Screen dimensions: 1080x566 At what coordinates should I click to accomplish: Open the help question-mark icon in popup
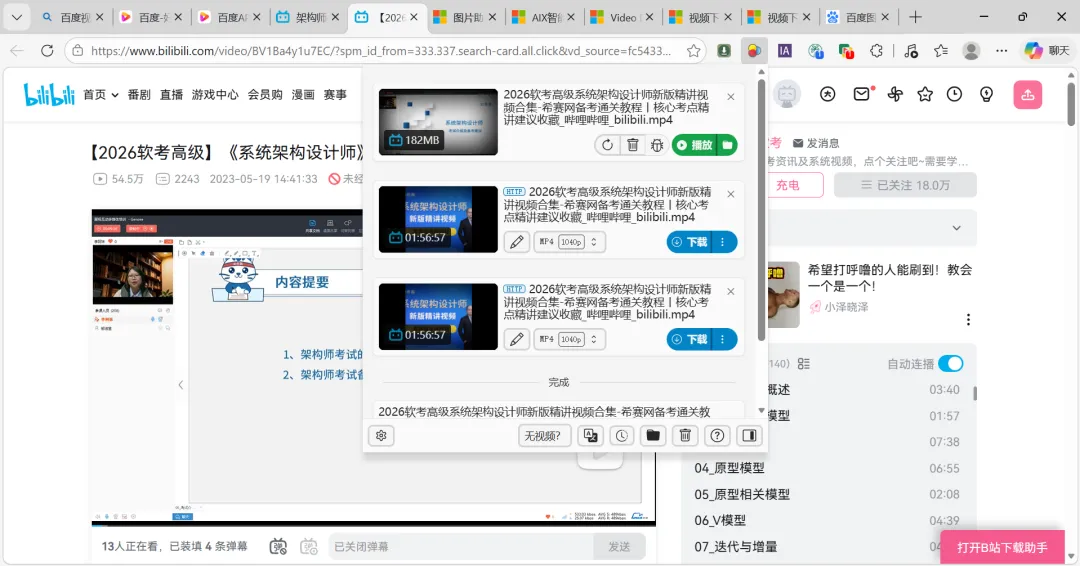tap(717, 436)
